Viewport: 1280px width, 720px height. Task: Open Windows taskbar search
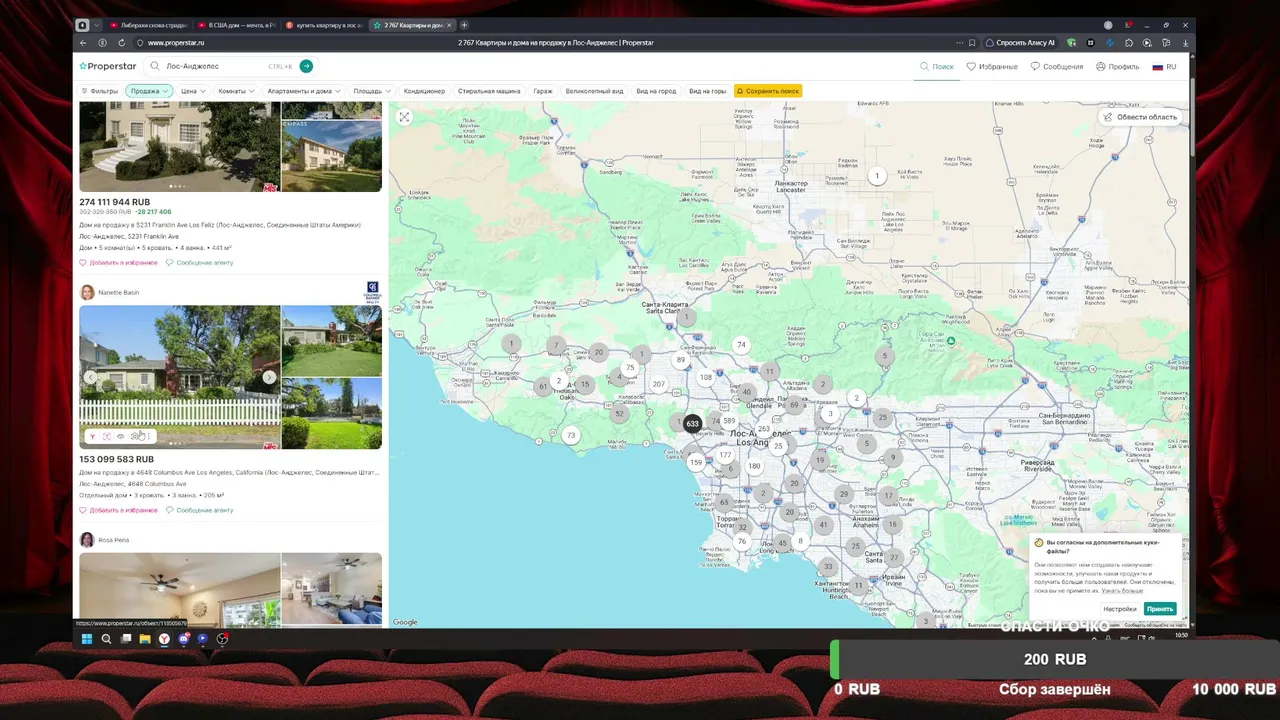106,639
